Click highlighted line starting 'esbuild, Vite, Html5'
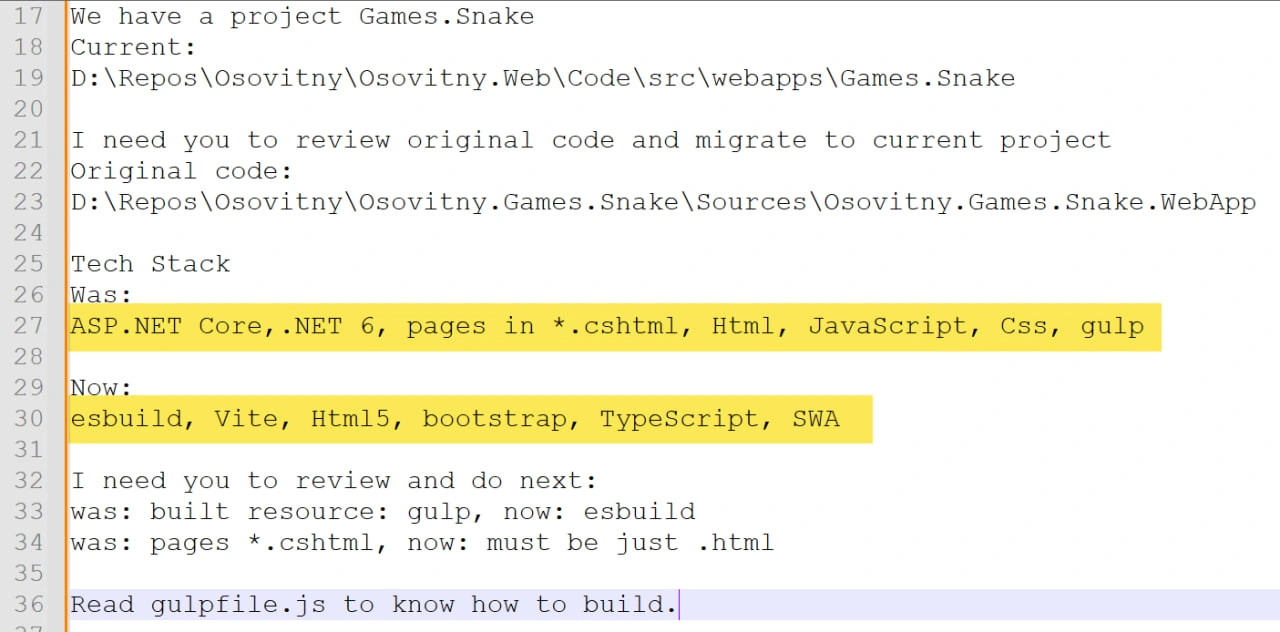 [x=455, y=420]
